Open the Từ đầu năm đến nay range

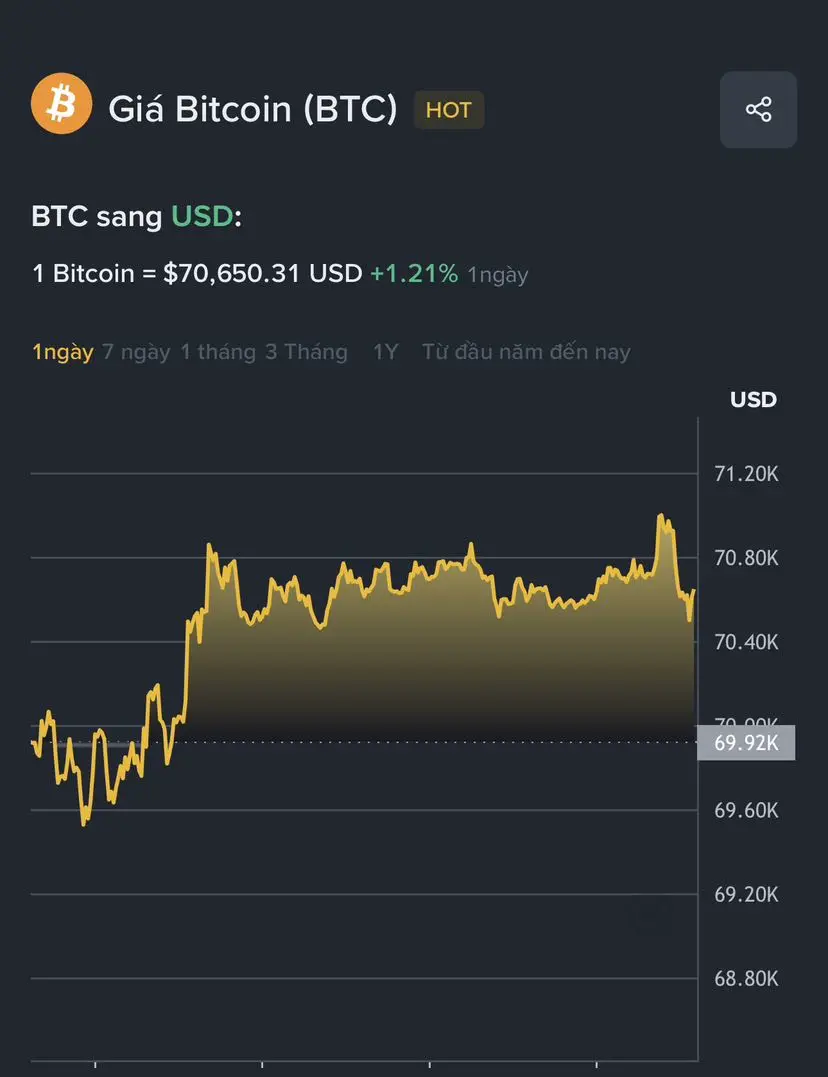526,352
